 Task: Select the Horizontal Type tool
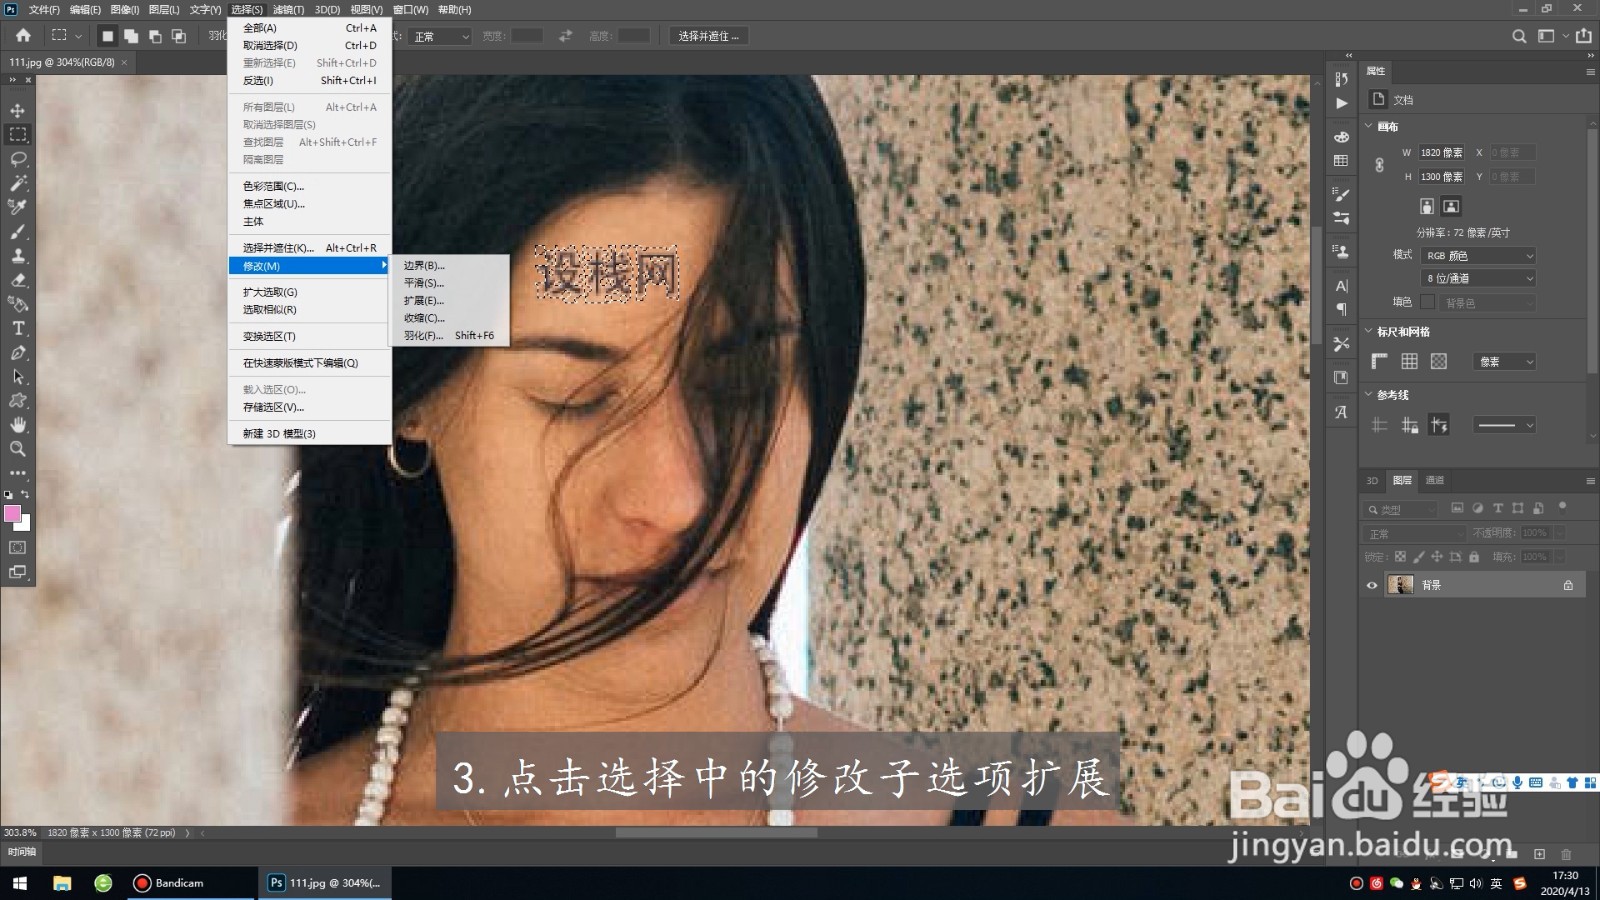coord(18,328)
